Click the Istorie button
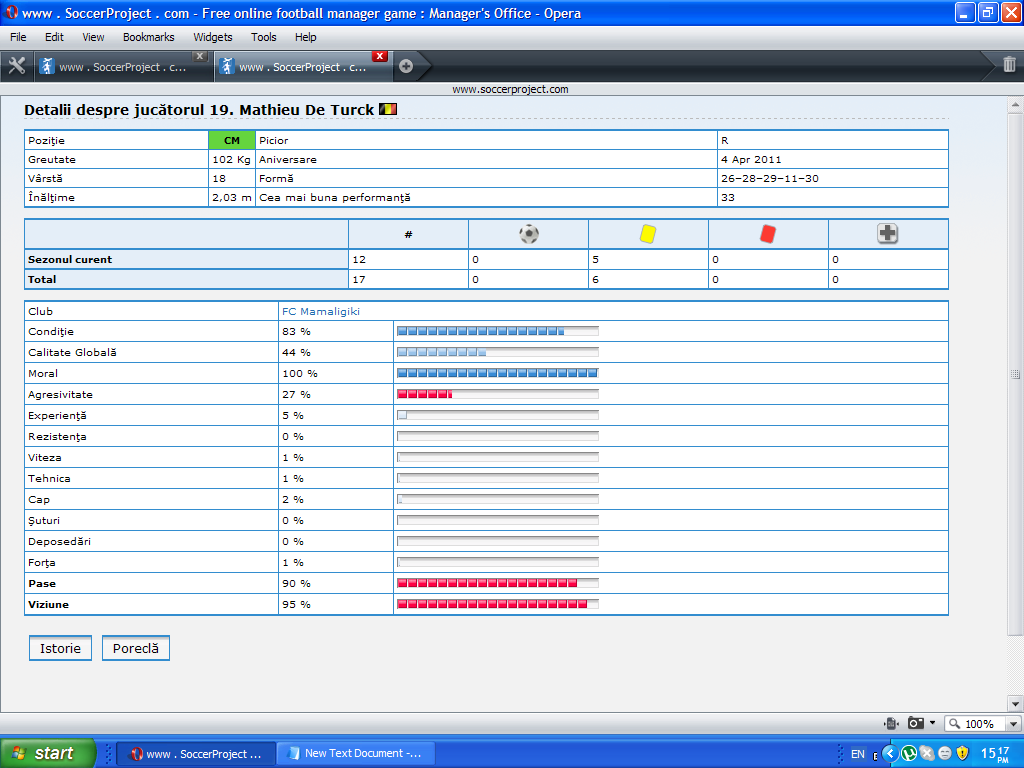Screen dimensions: 1024x768 (60, 648)
